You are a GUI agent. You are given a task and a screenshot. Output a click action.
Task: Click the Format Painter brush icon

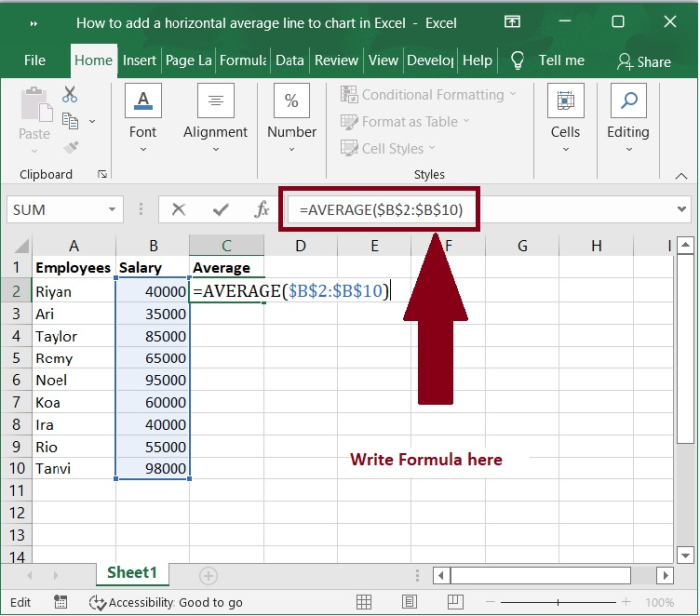[x=70, y=147]
